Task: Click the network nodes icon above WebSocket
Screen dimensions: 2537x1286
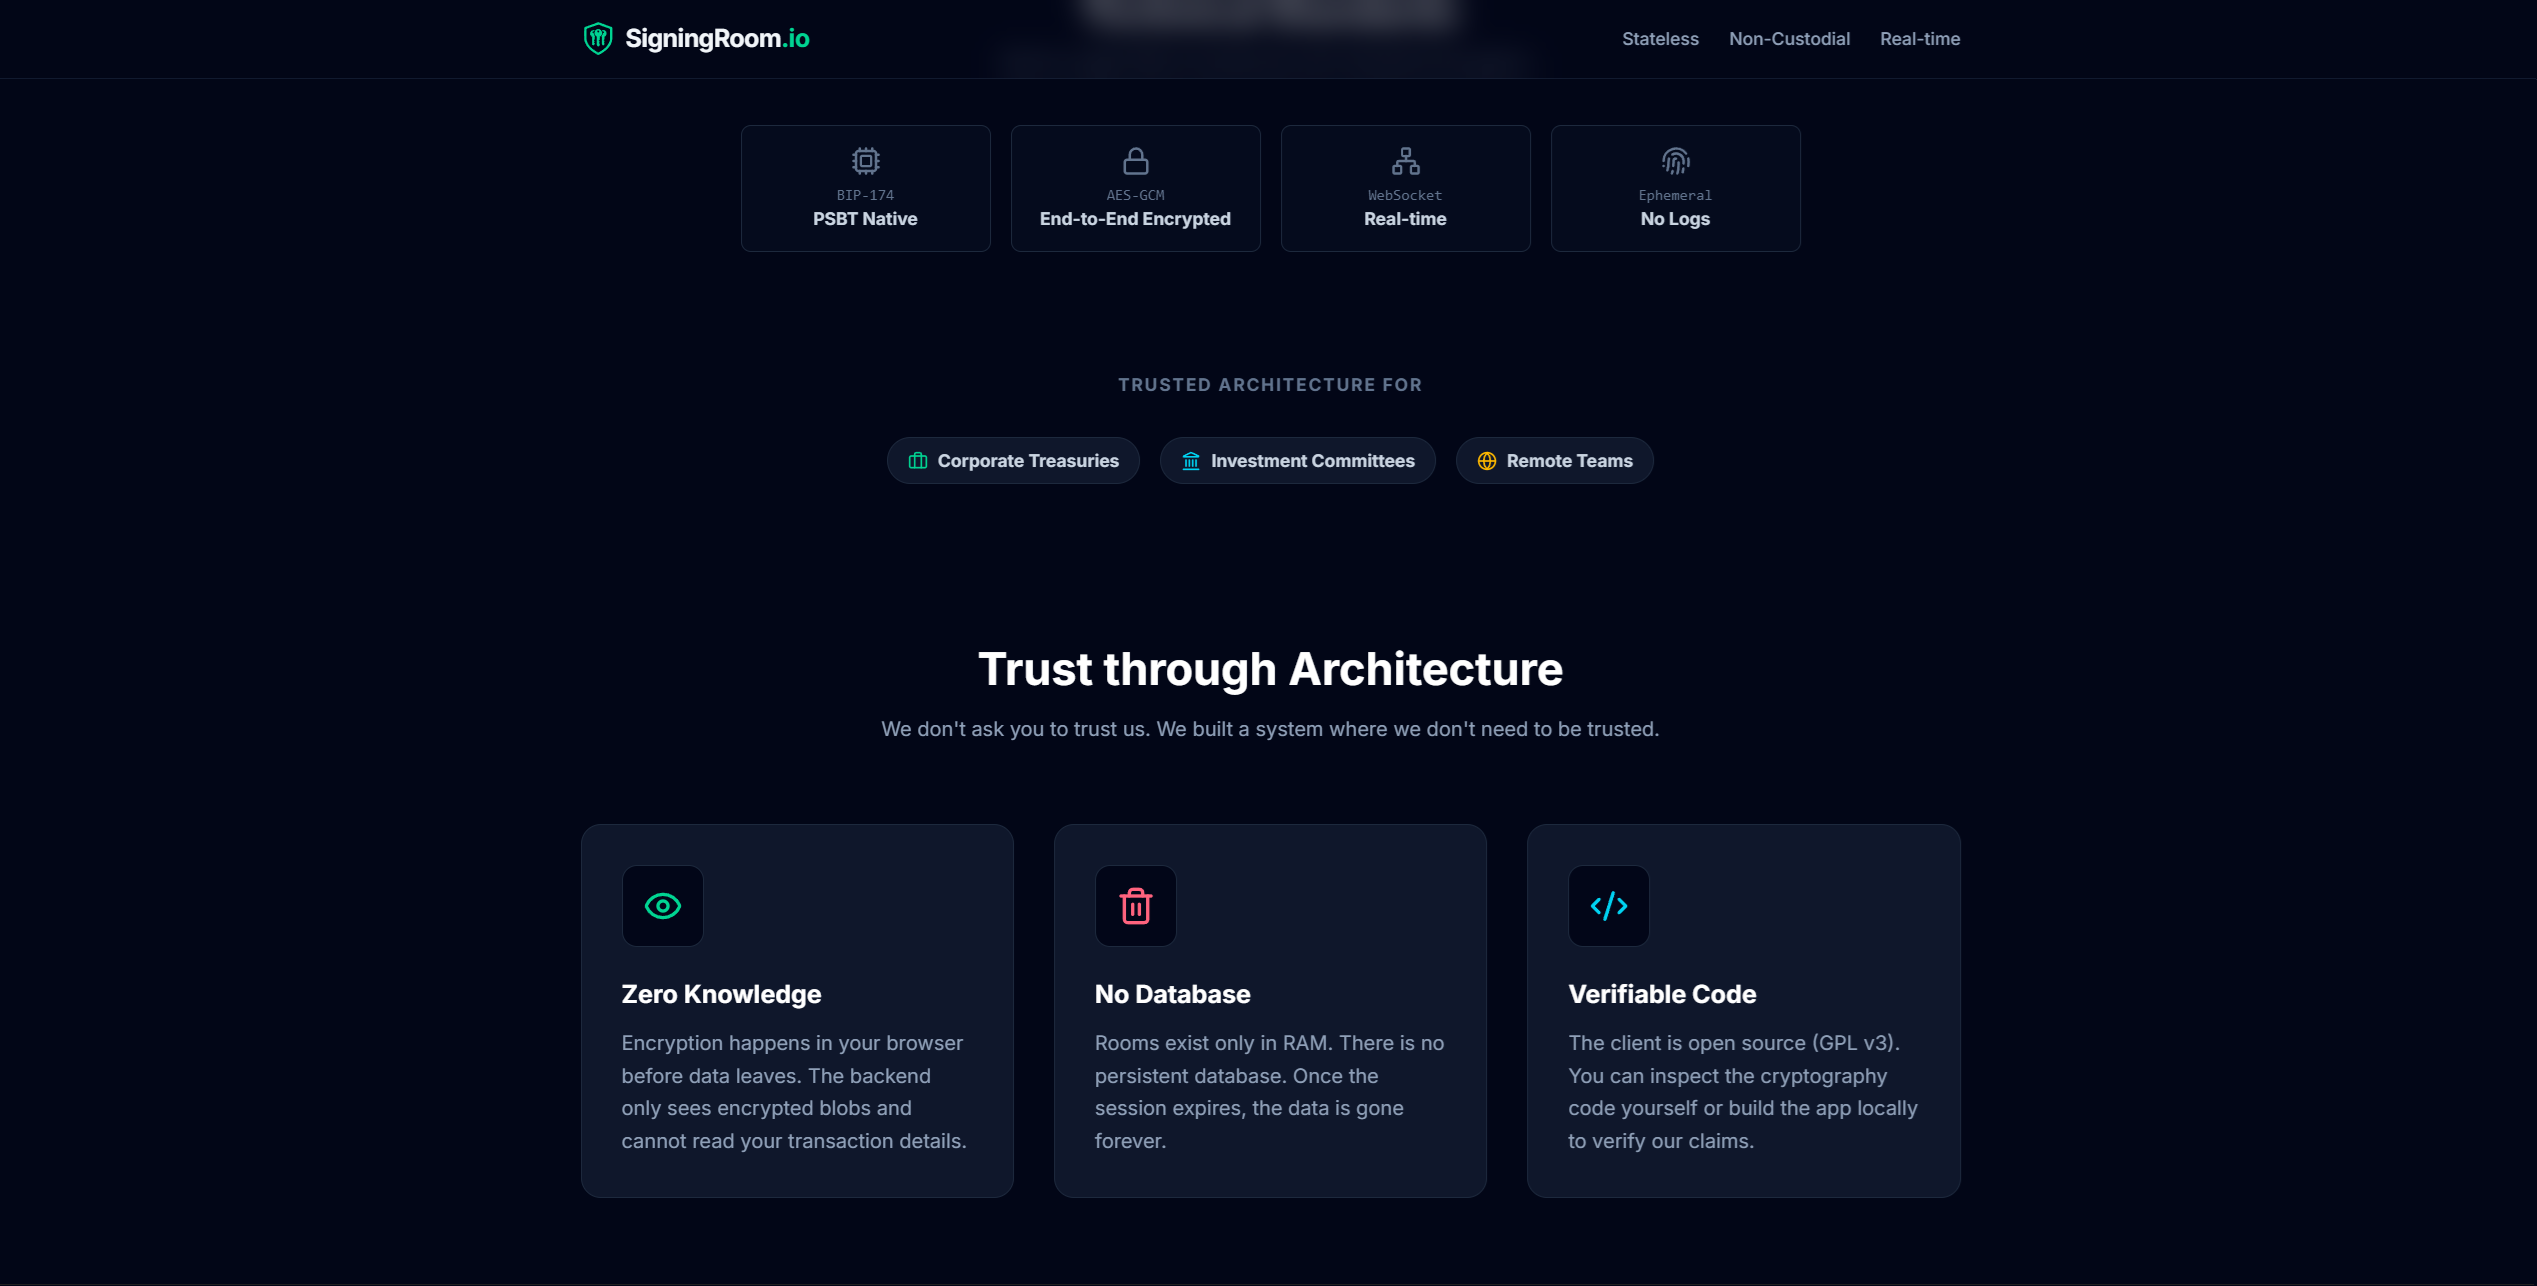Action: (x=1405, y=160)
